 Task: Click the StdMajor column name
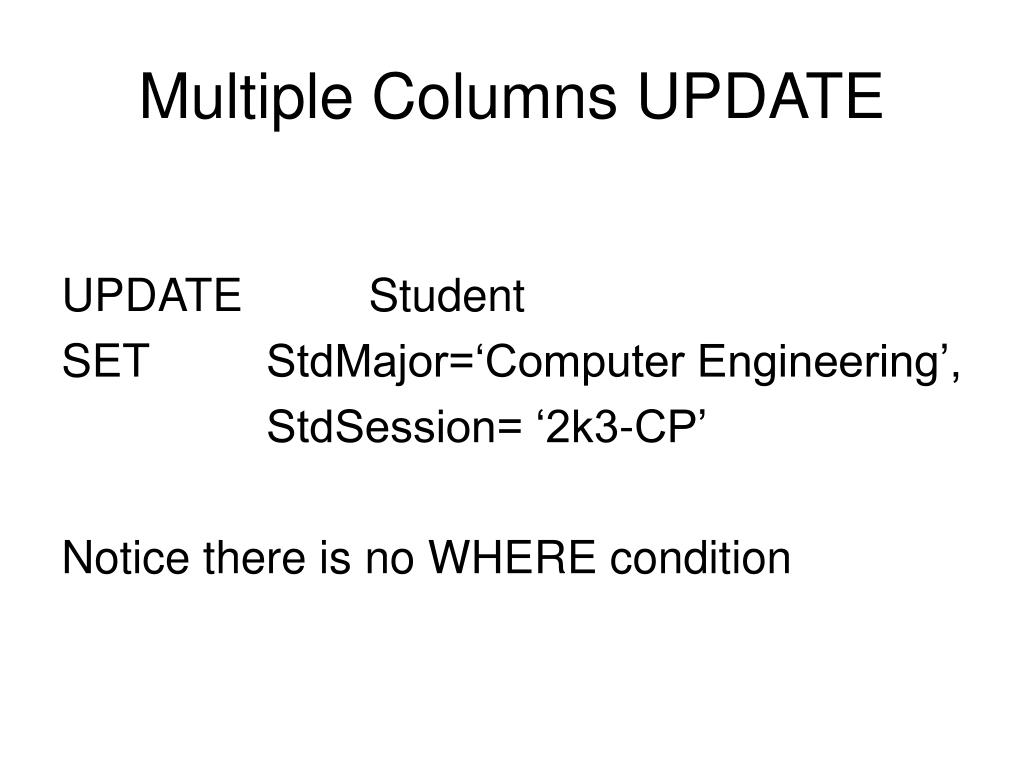coord(359,363)
